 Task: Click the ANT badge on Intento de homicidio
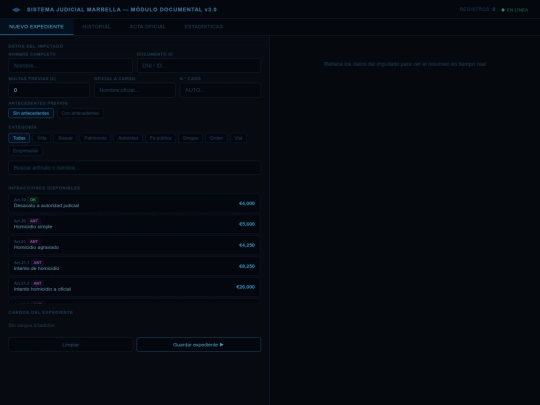[38, 263]
